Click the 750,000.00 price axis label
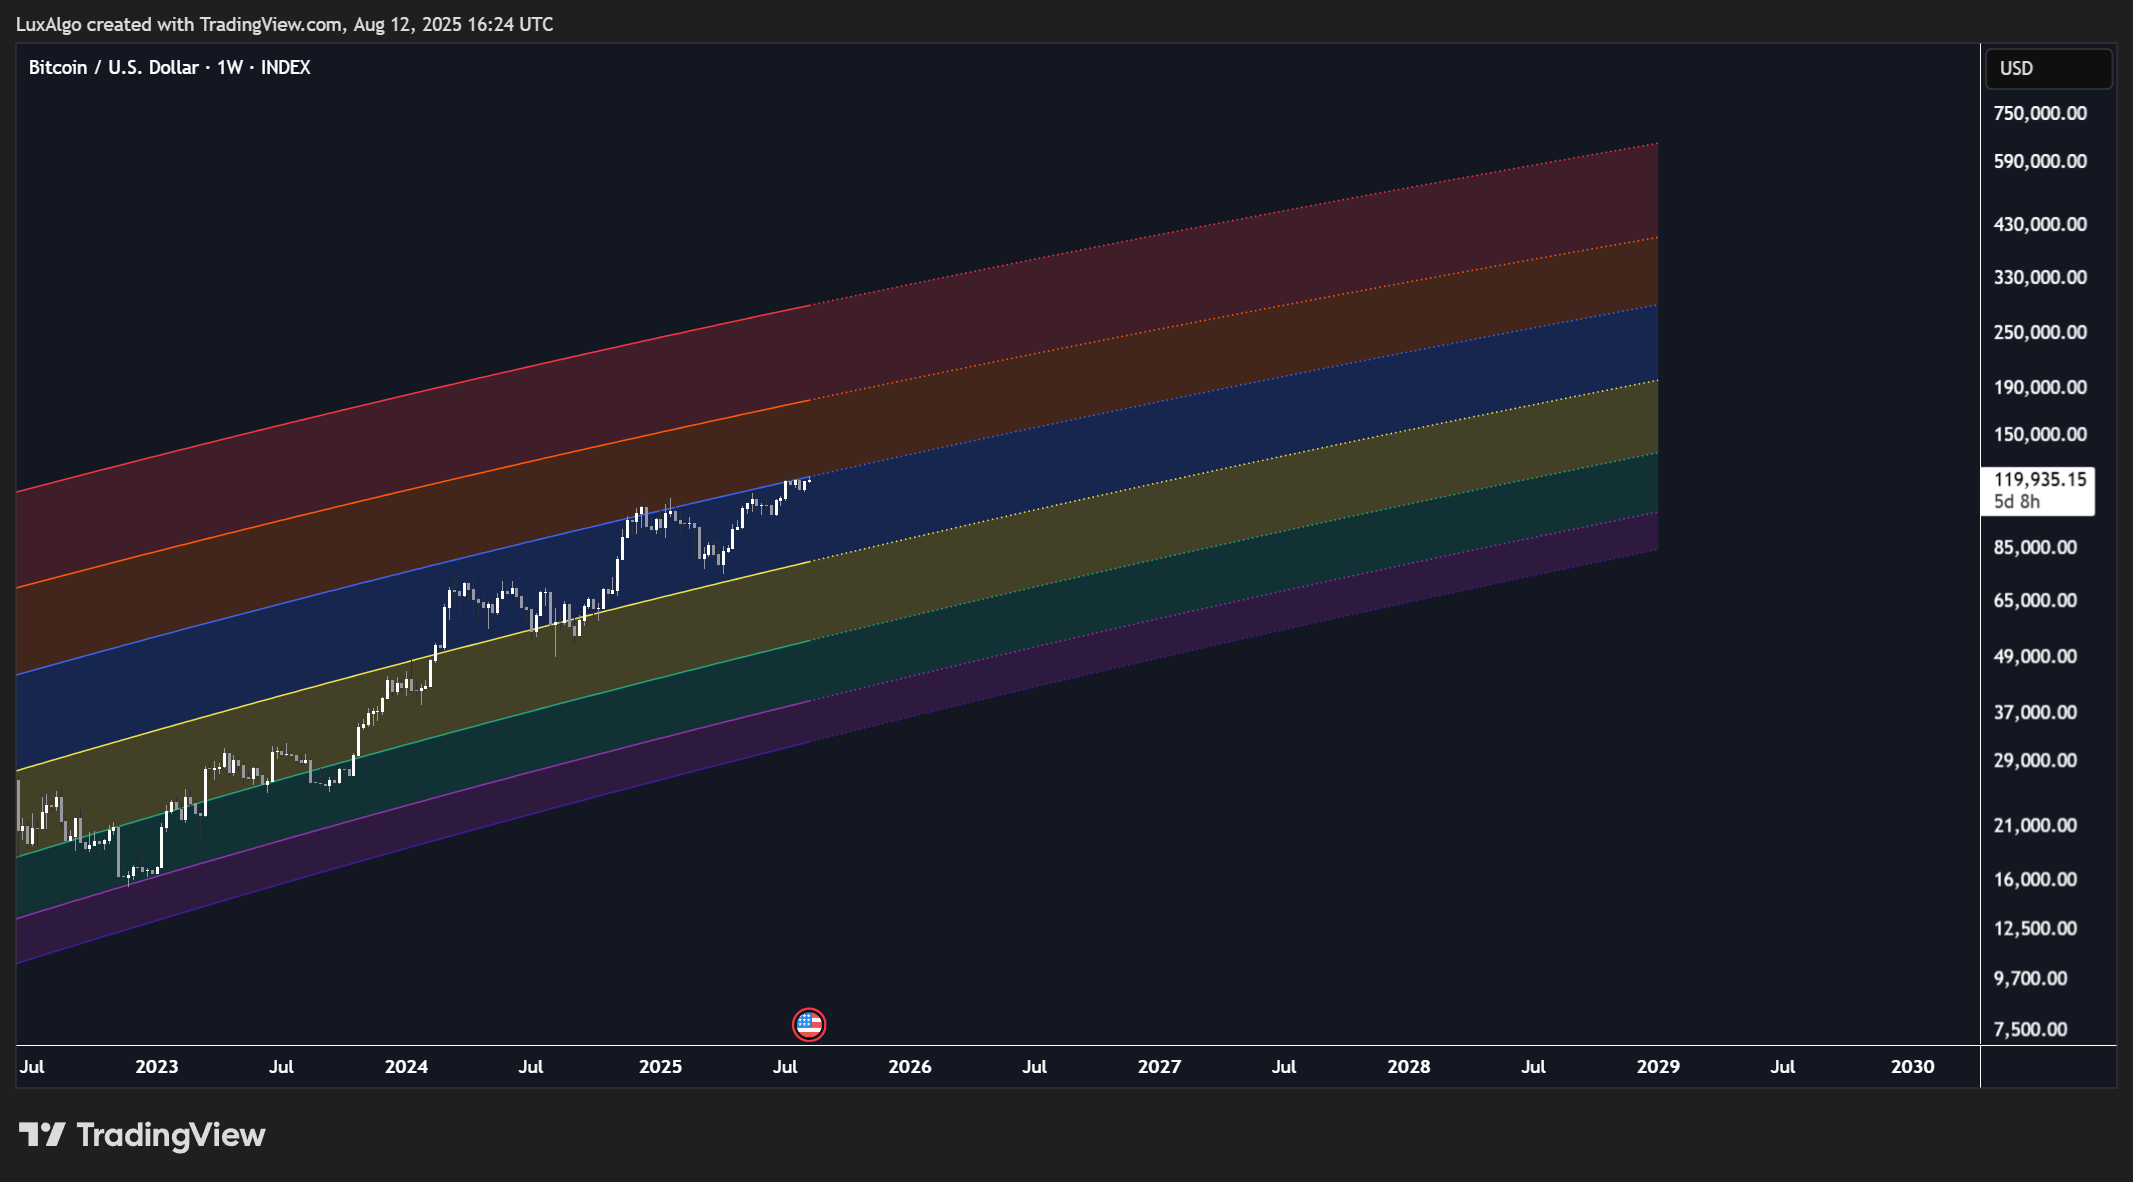Image resolution: width=2133 pixels, height=1182 pixels. pyautogui.click(x=2040, y=114)
